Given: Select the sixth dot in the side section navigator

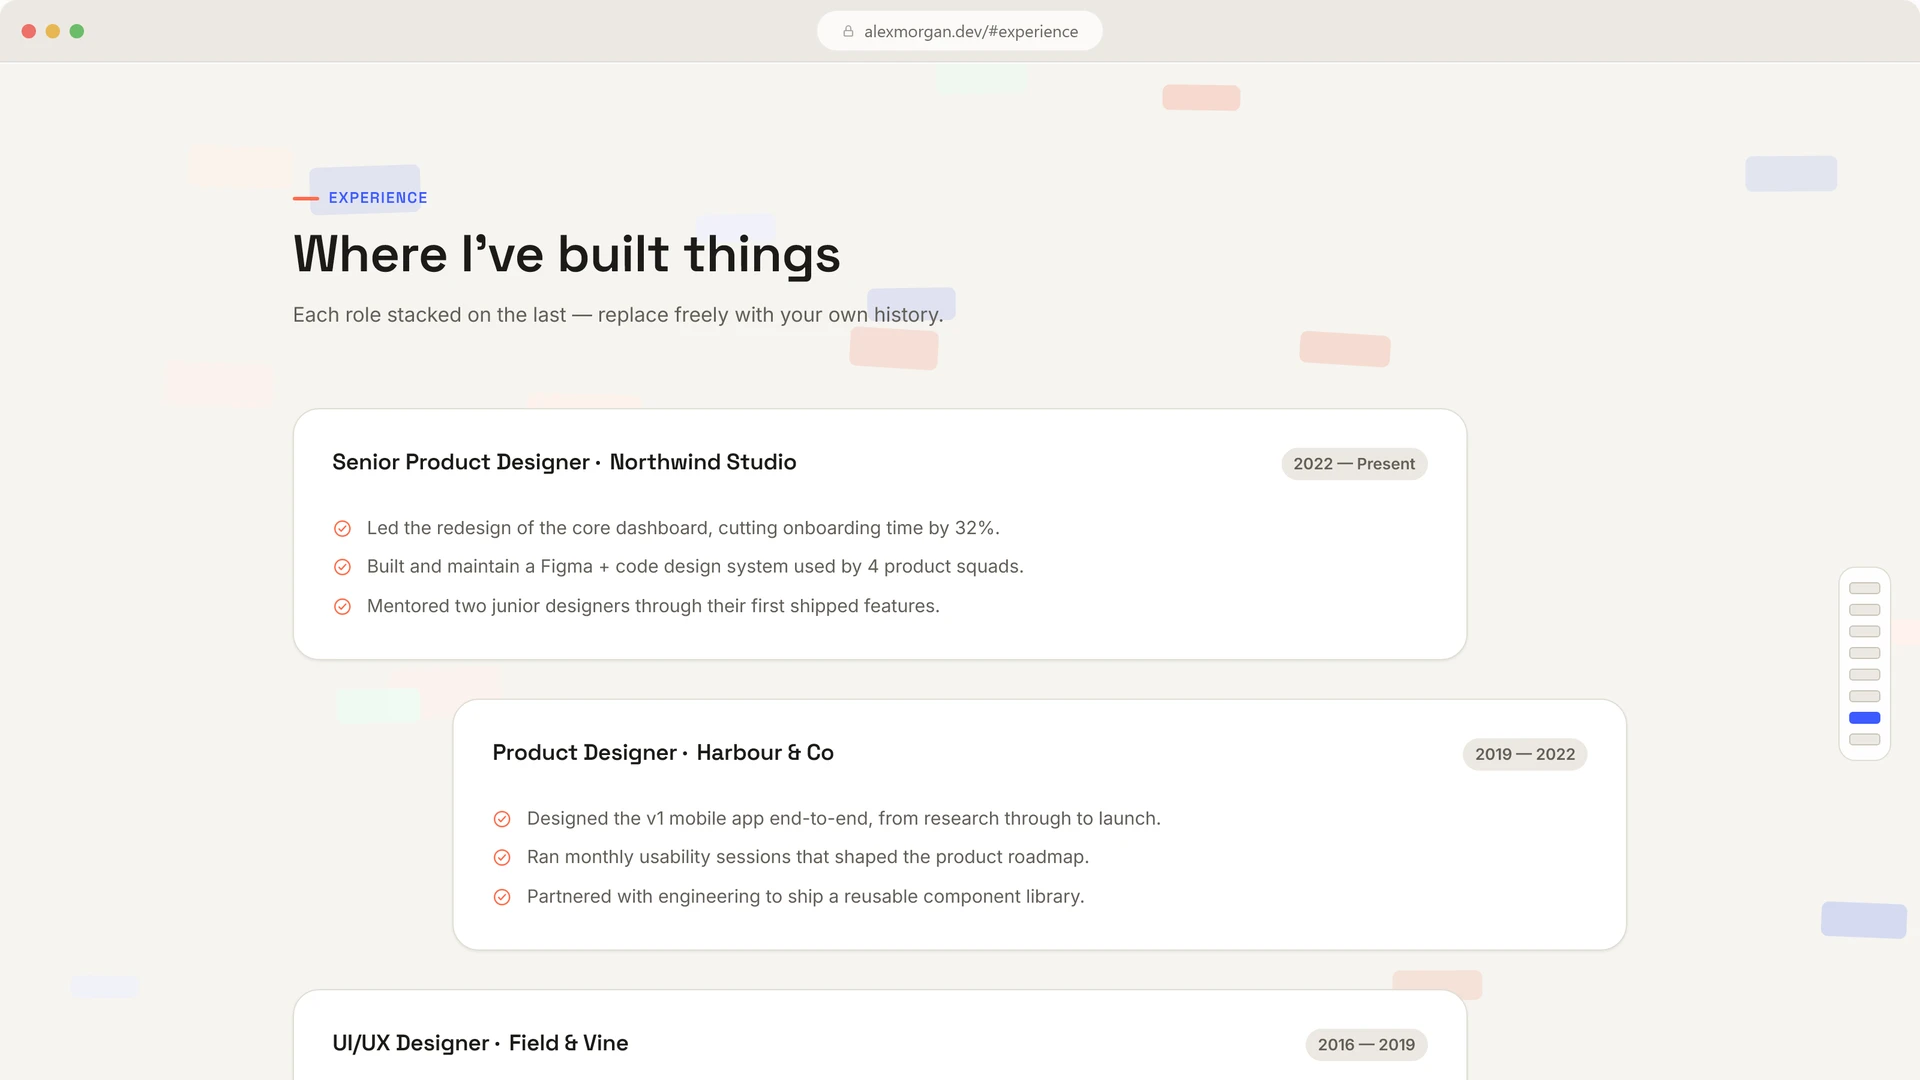Looking at the screenshot, I should coord(1864,696).
